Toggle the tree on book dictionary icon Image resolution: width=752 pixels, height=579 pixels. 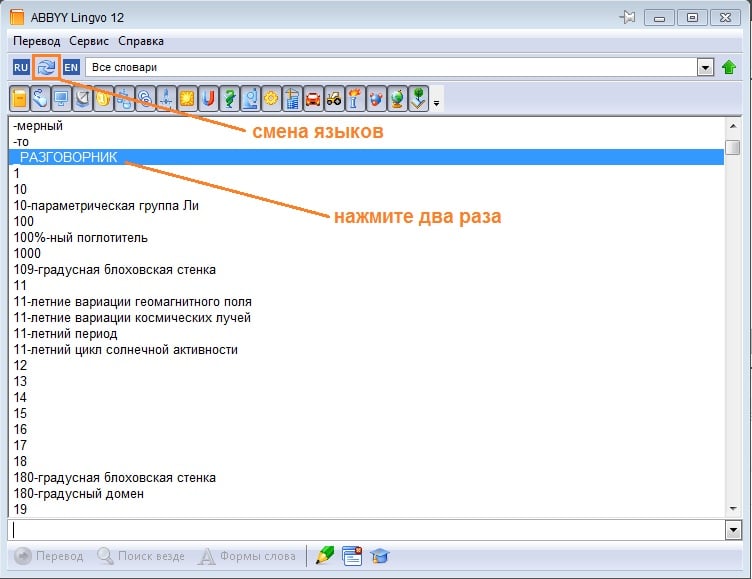pos(418,98)
